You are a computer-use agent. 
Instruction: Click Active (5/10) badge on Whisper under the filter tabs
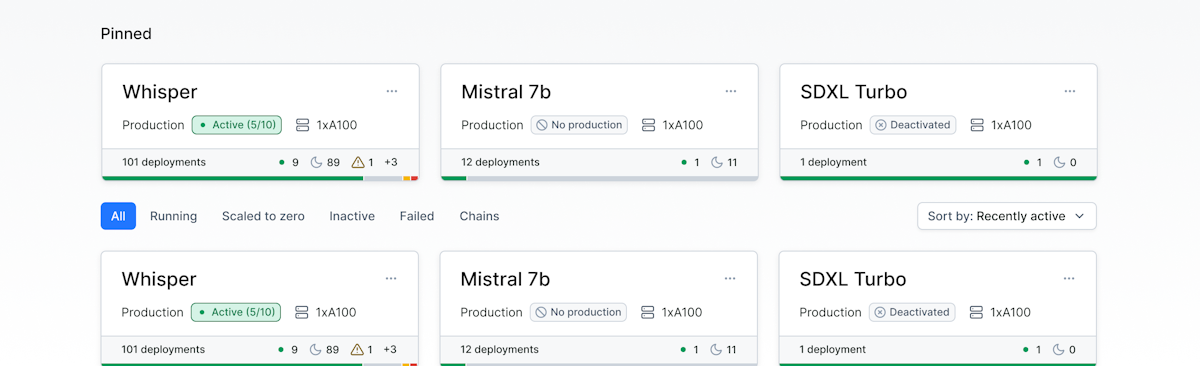click(x=236, y=312)
